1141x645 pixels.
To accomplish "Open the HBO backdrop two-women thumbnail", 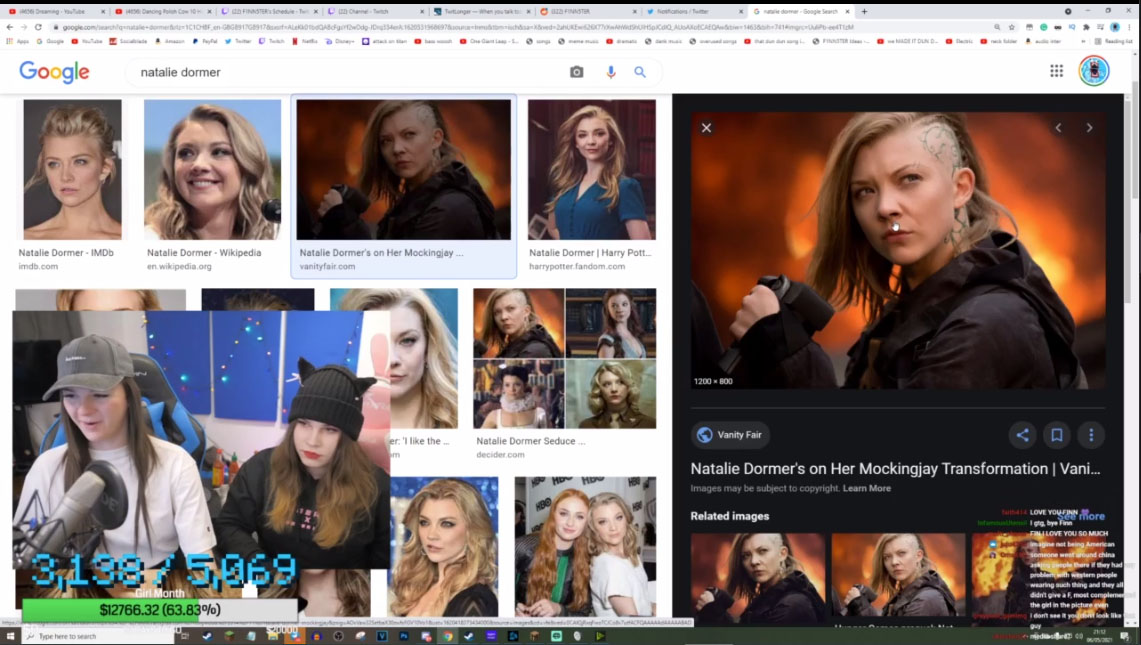I will 585,547.
